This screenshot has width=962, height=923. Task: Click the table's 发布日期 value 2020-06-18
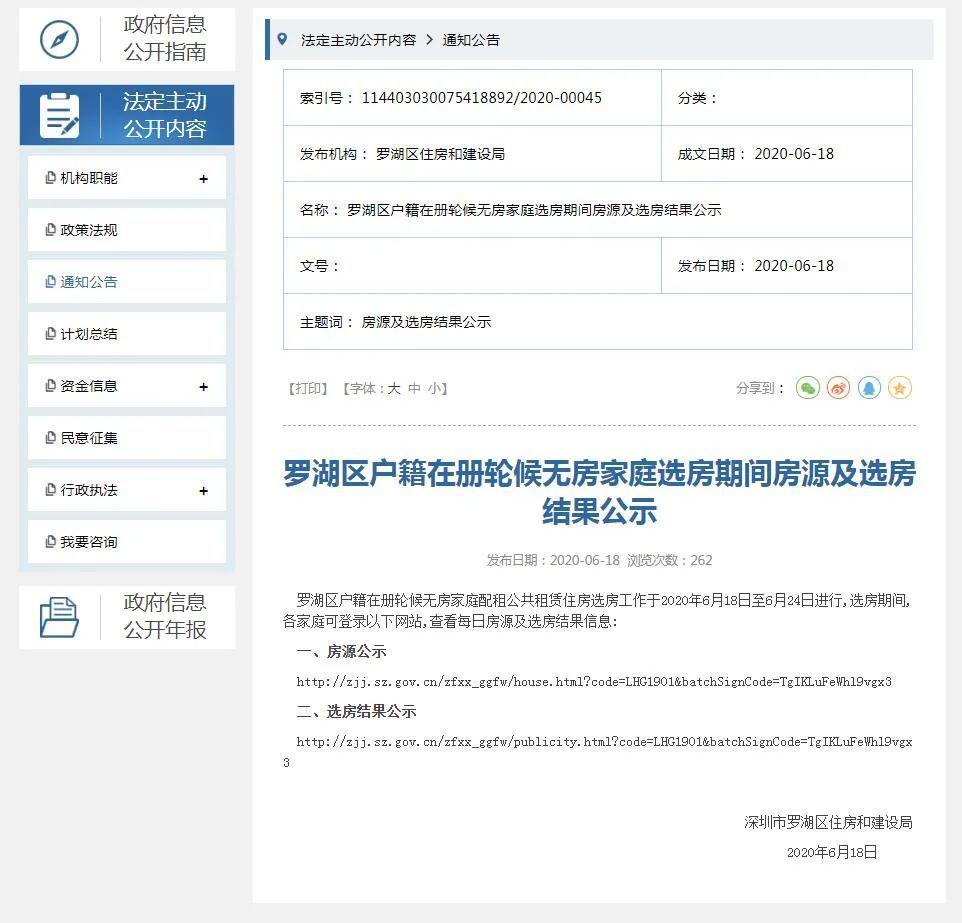point(794,266)
